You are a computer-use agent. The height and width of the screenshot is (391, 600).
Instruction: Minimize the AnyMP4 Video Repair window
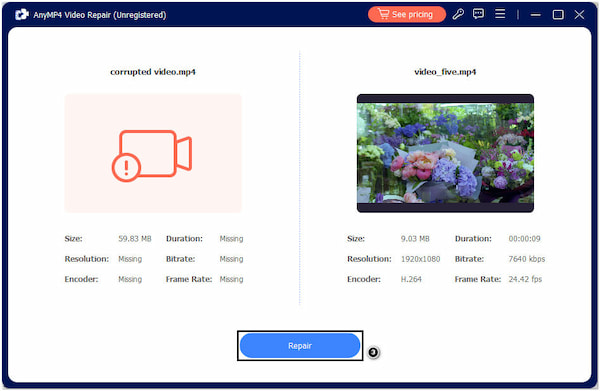tap(536, 15)
